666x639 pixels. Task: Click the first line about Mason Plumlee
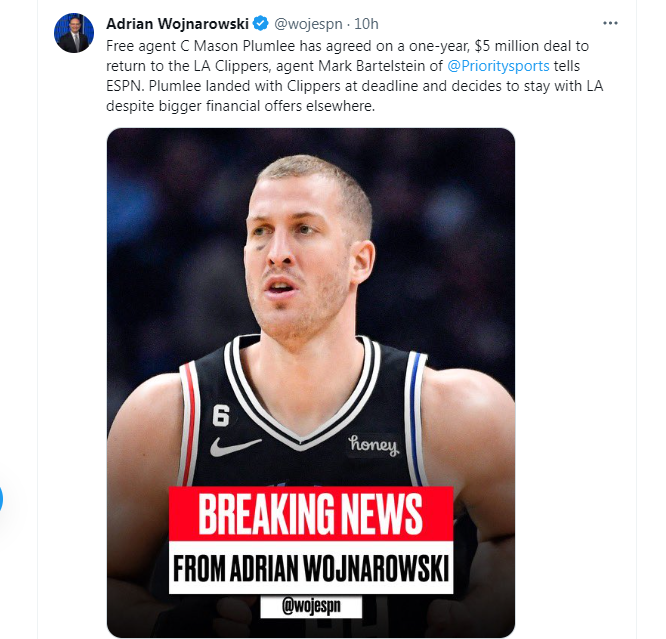click(347, 46)
